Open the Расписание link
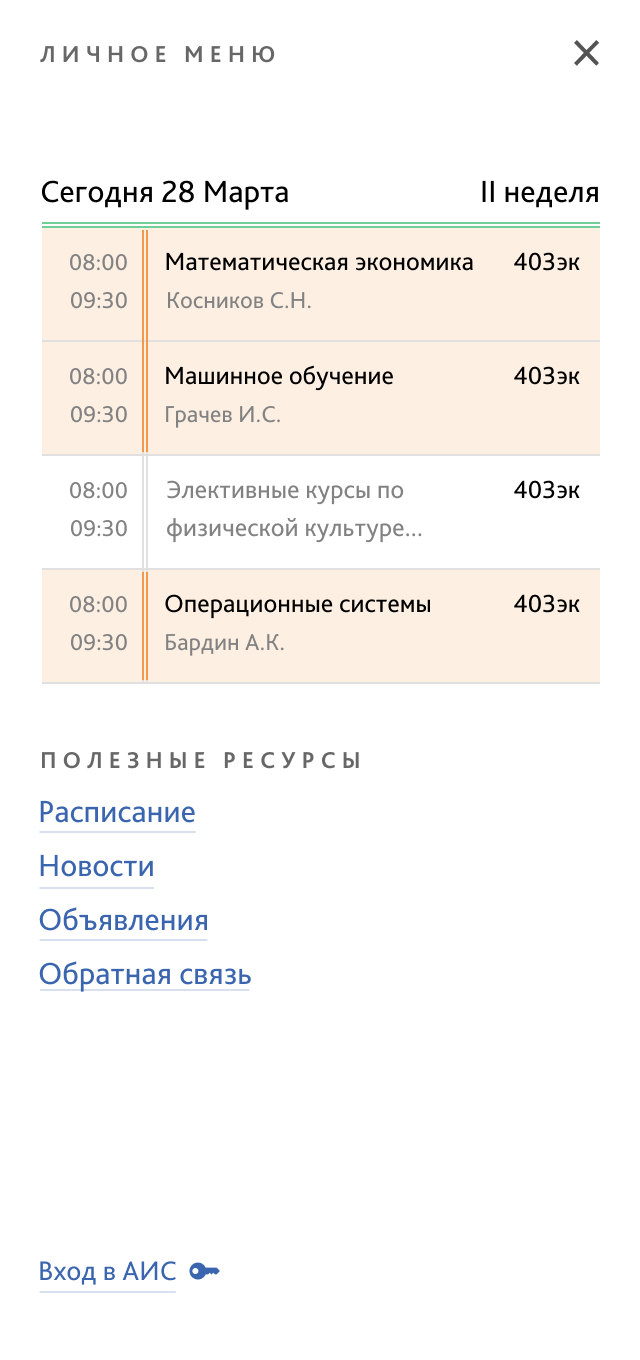640x1360 pixels. (117, 812)
